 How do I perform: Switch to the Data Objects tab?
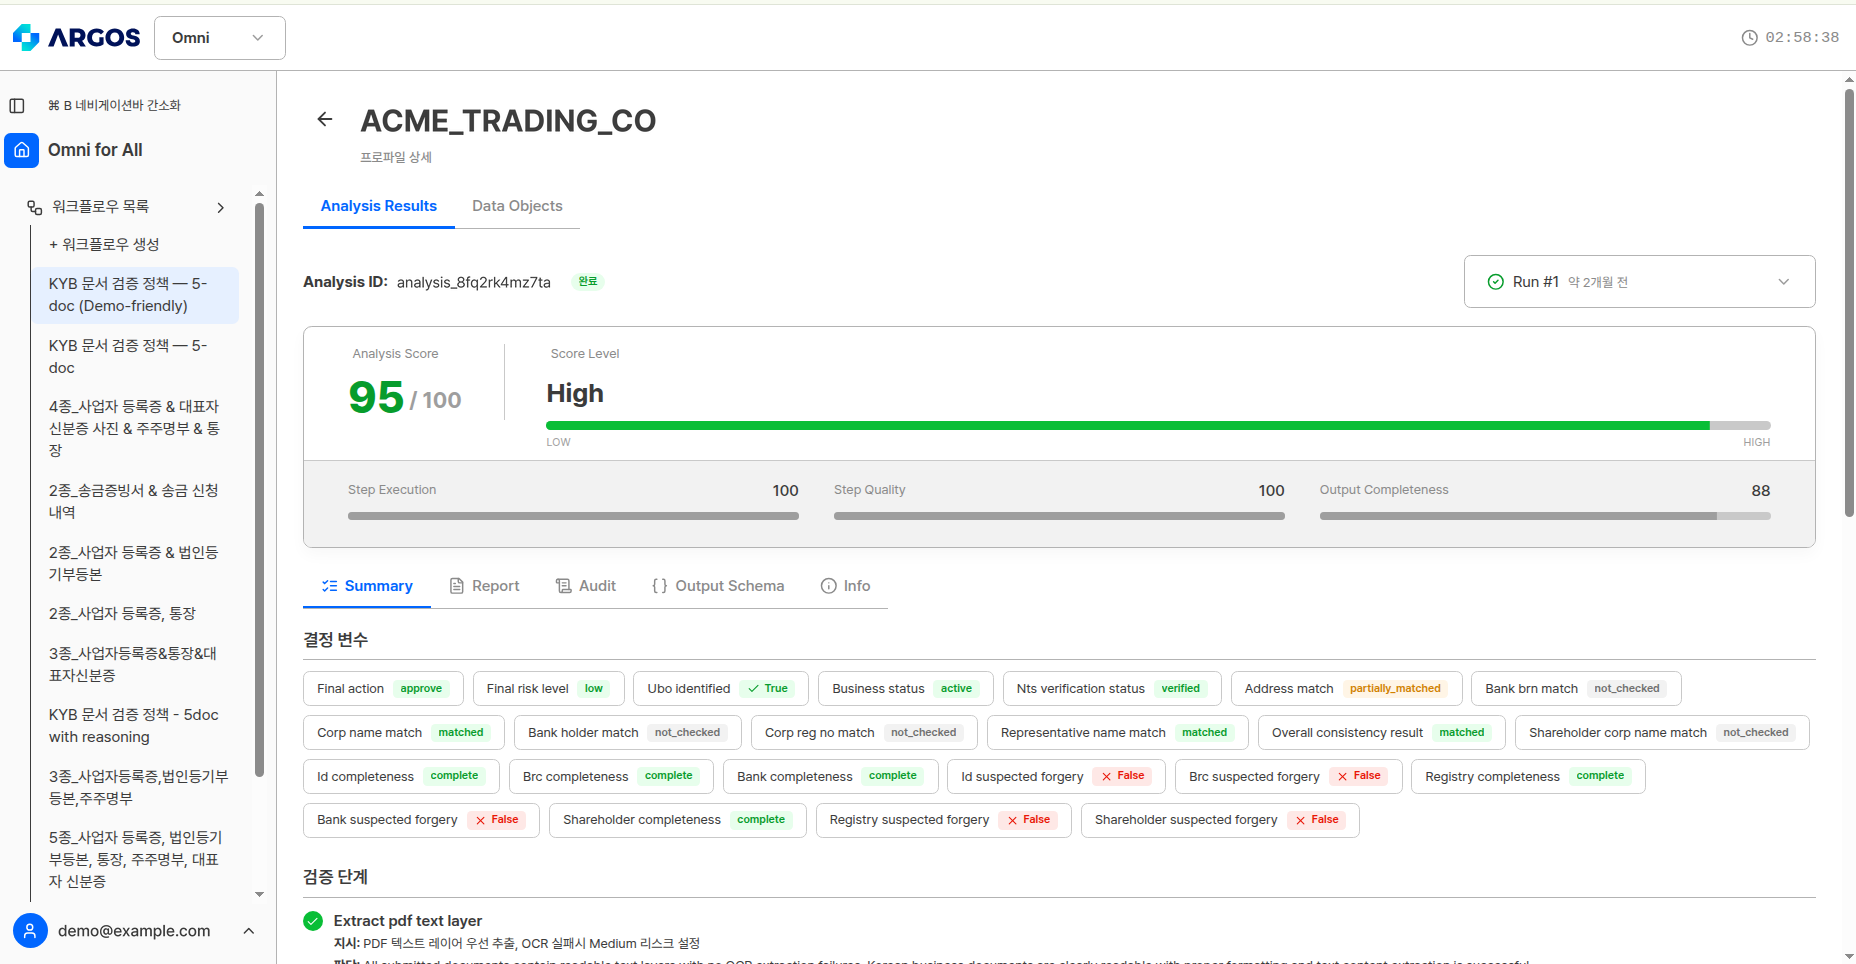pyautogui.click(x=517, y=206)
